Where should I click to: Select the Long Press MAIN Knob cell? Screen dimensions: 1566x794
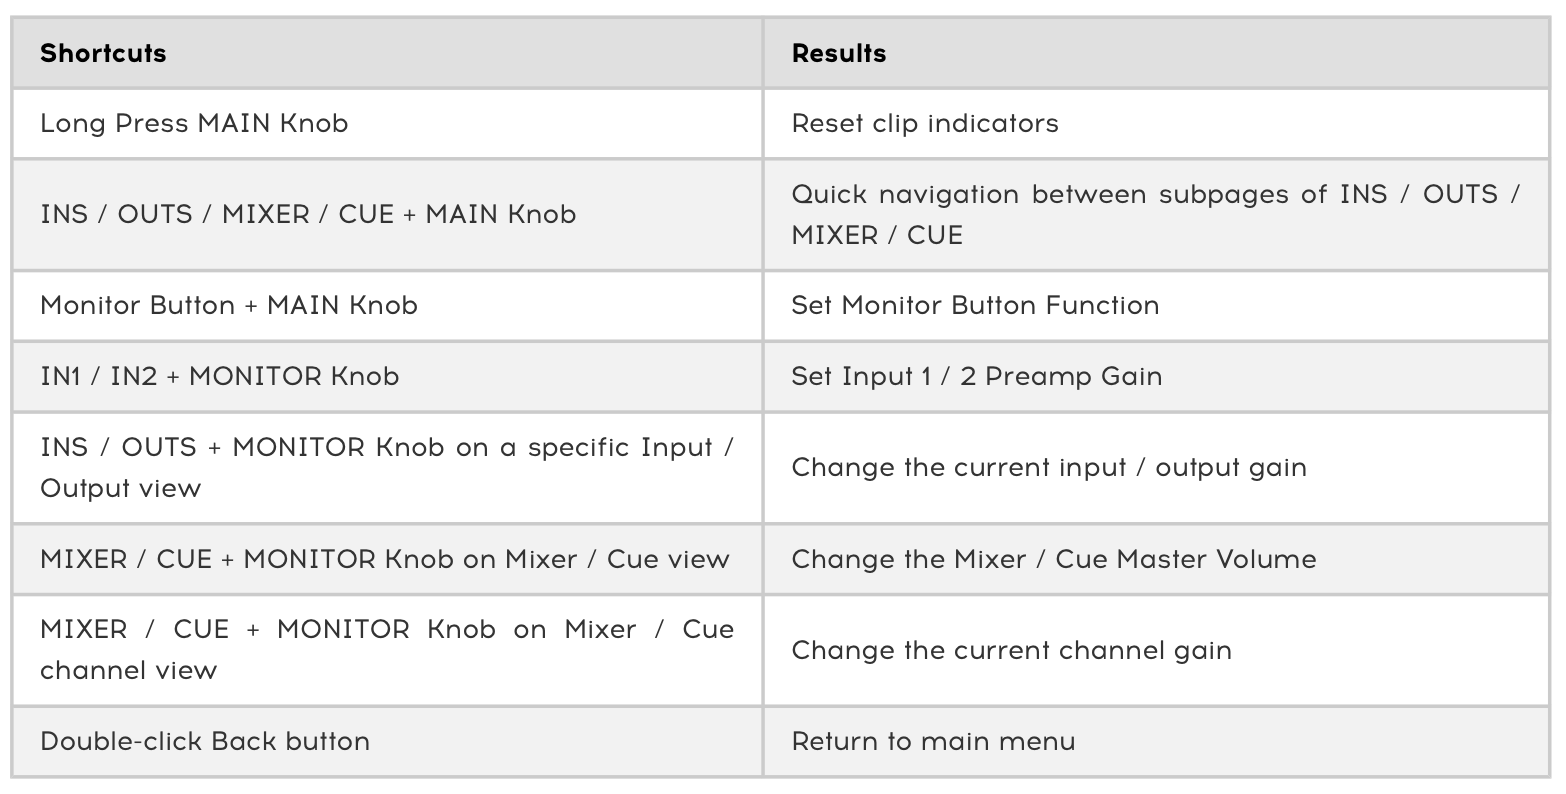click(x=387, y=124)
